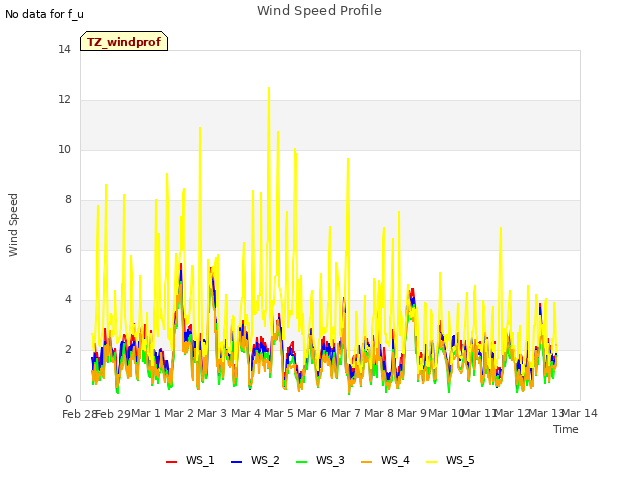Click the WS_2 blue legend swatch
640x480 pixels.
pyautogui.click(x=236, y=462)
